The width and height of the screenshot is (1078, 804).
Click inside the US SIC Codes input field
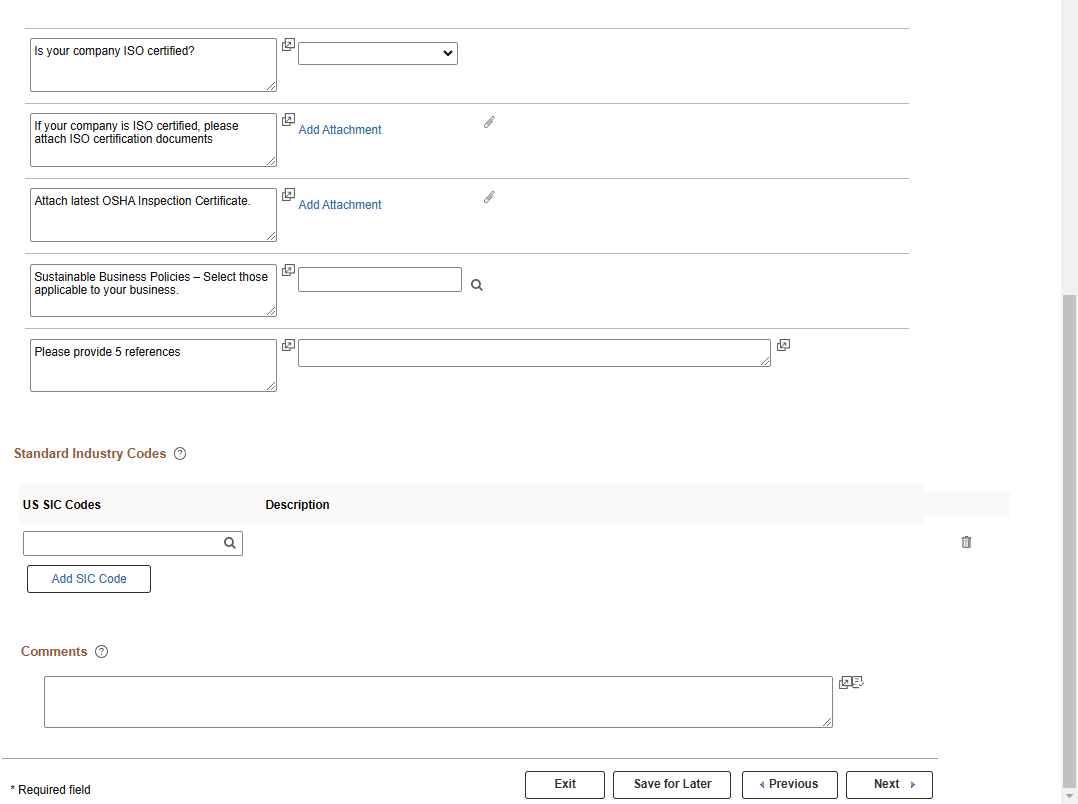click(120, 543)
